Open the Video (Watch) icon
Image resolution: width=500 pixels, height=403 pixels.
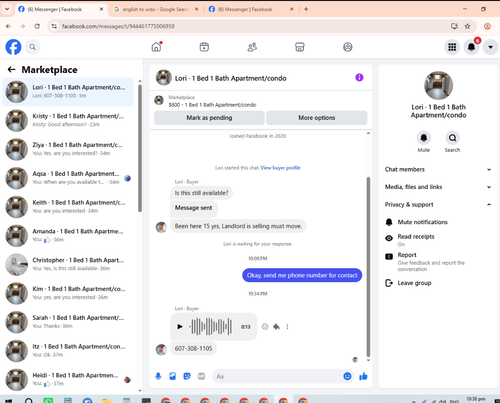[204, 47]
